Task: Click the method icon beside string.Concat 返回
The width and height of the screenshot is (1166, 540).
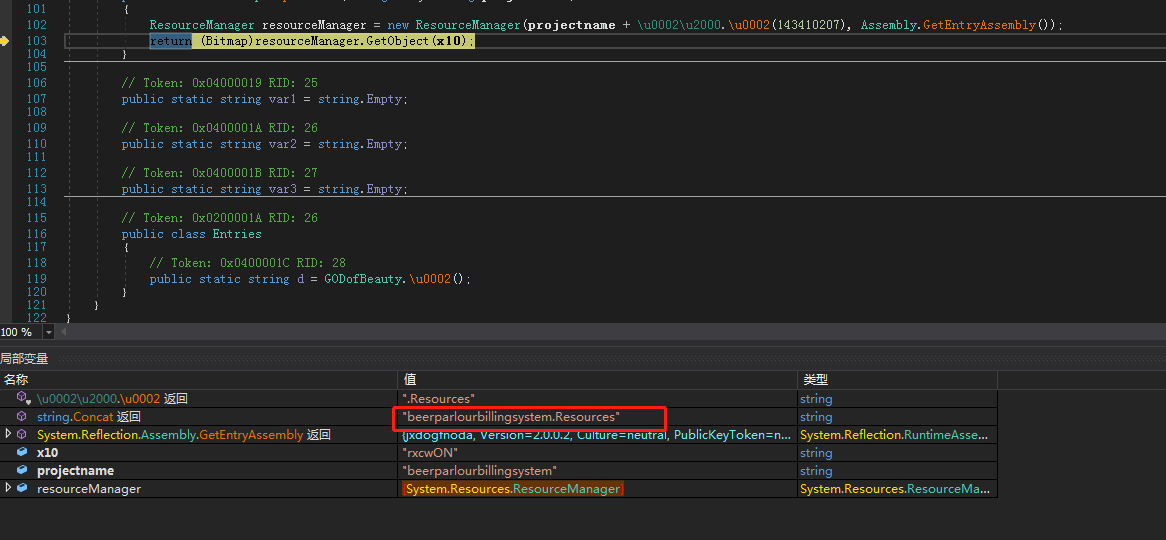Action: 22,417
